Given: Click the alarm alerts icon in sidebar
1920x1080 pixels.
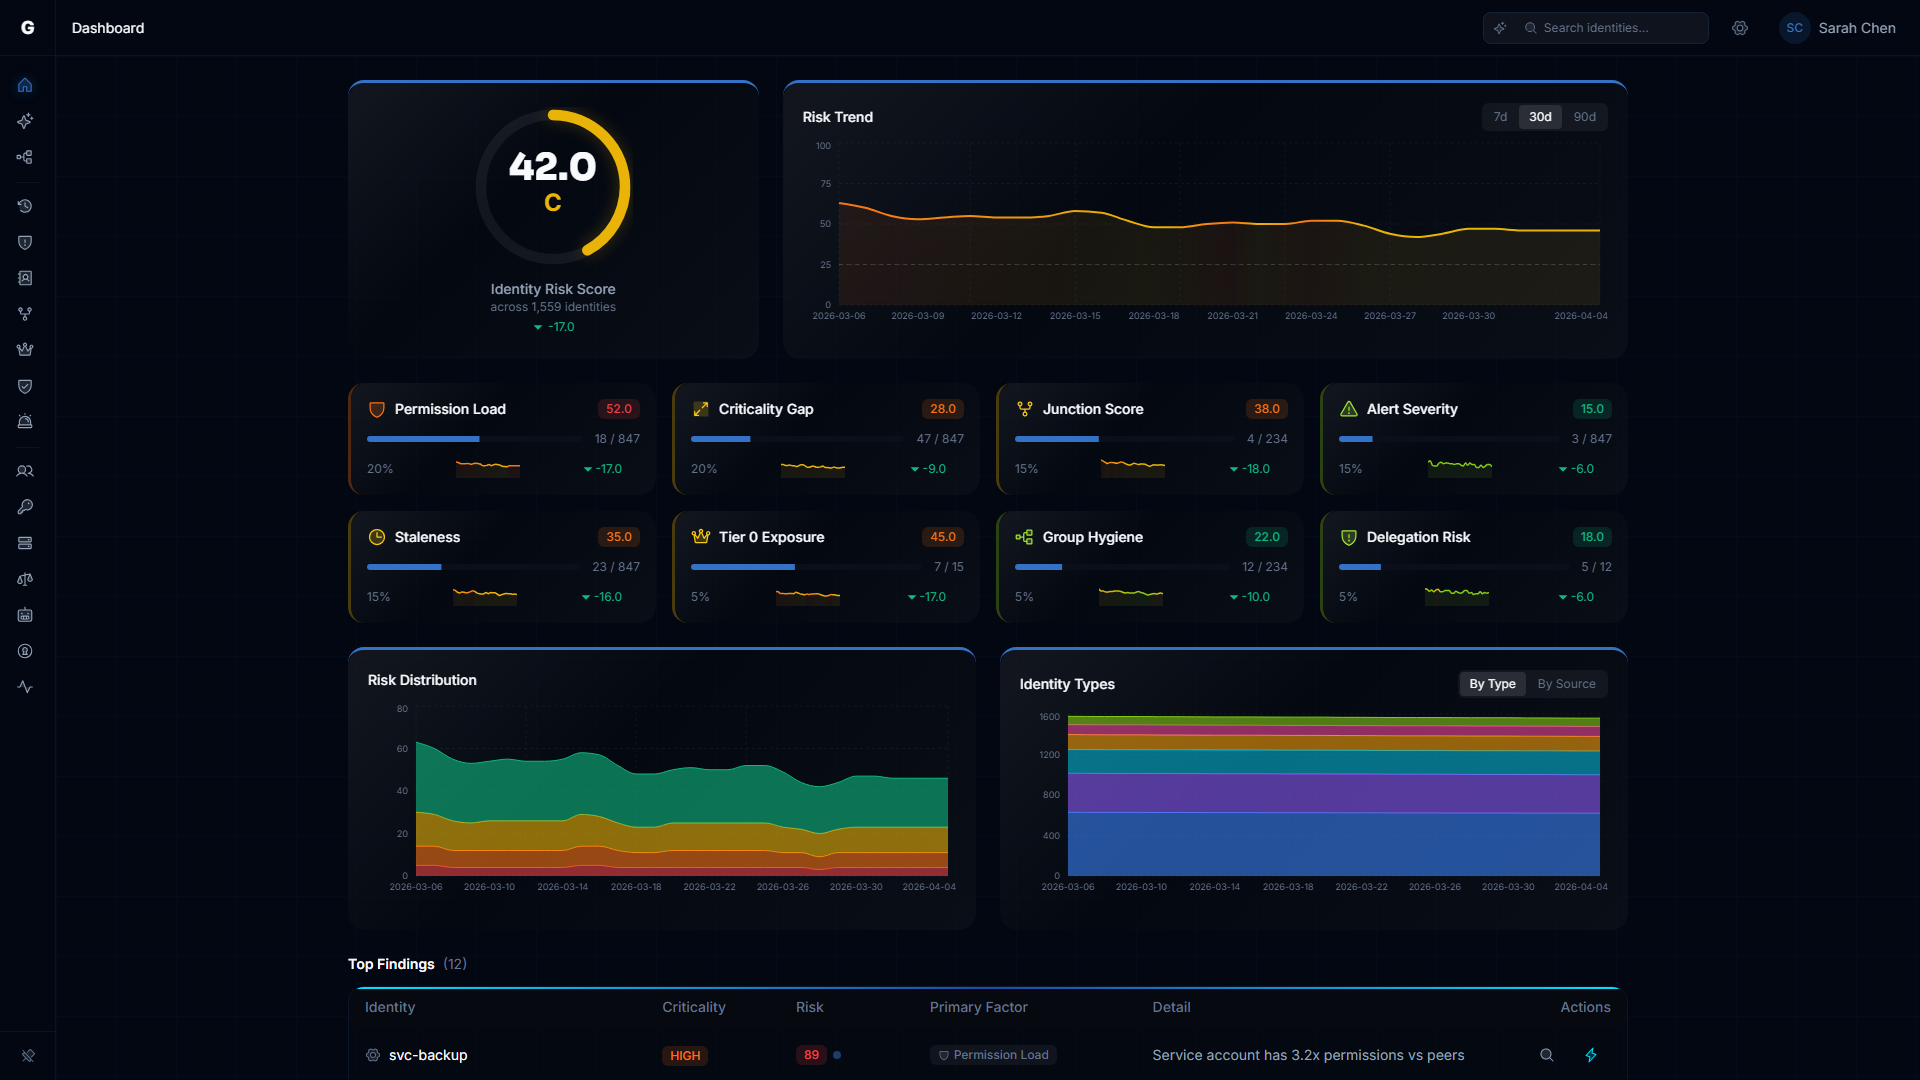Looking at the screenshot, I should pos(25,421).
